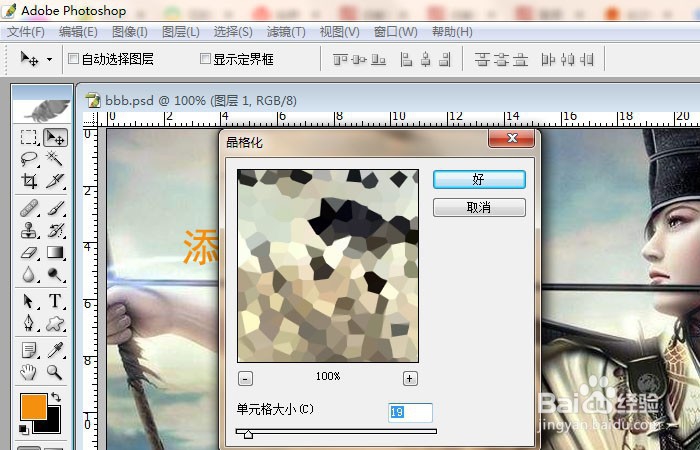The image size is (700, 450).
Task: Open the 图层(L) menu
Action: (x=180, y=32)
